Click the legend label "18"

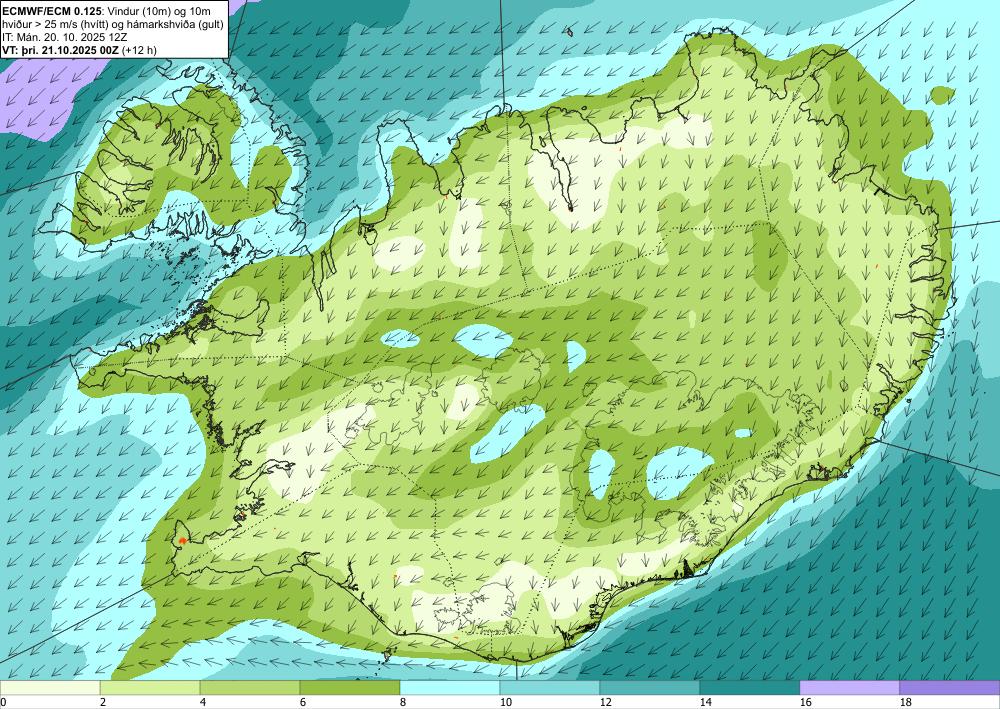906,702
